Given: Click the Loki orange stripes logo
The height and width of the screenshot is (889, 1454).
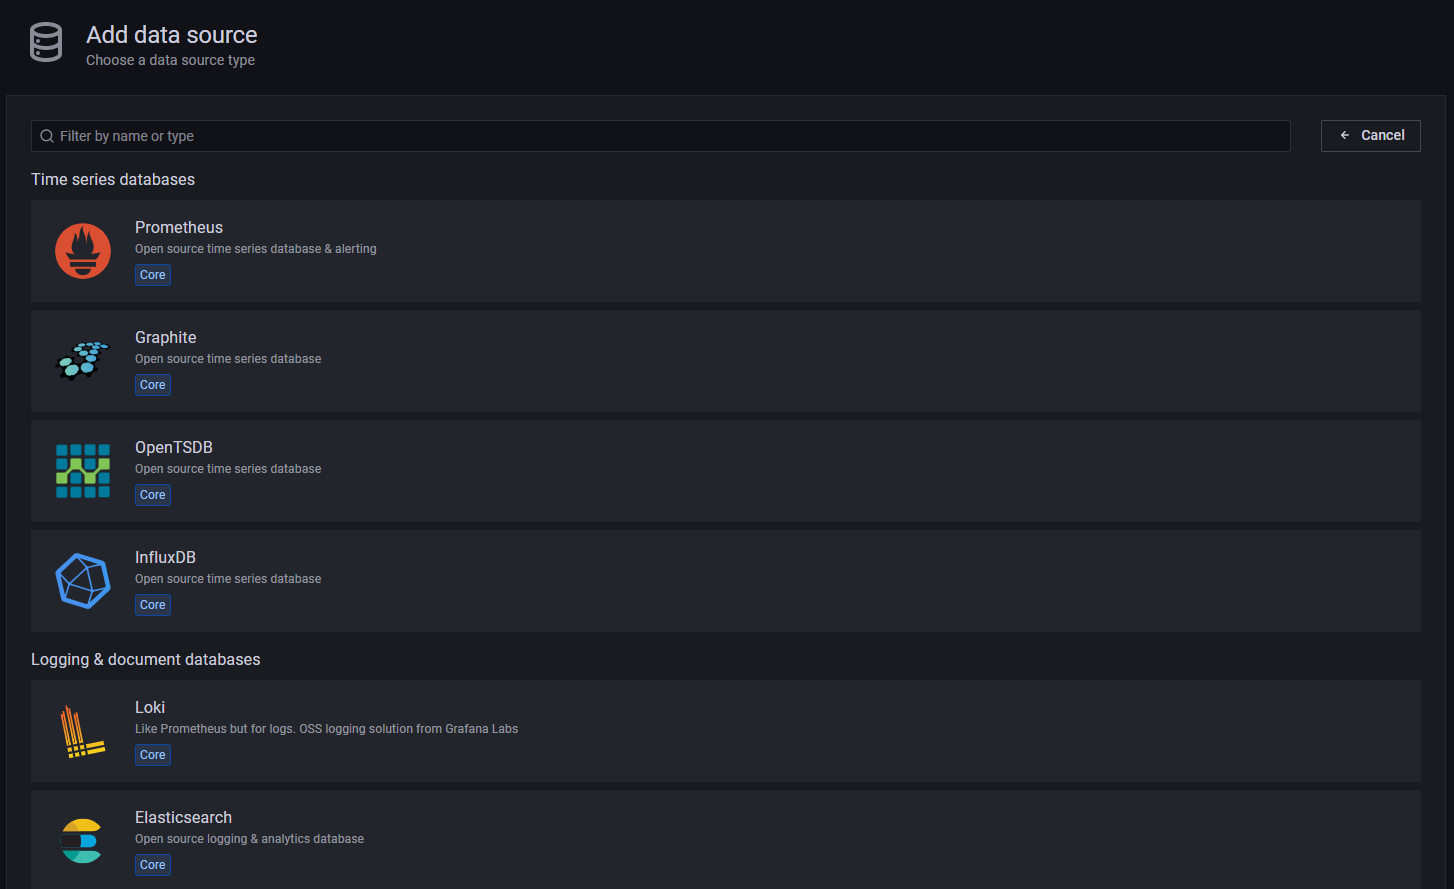Looking at the screenshot, I should pos(83,731).
